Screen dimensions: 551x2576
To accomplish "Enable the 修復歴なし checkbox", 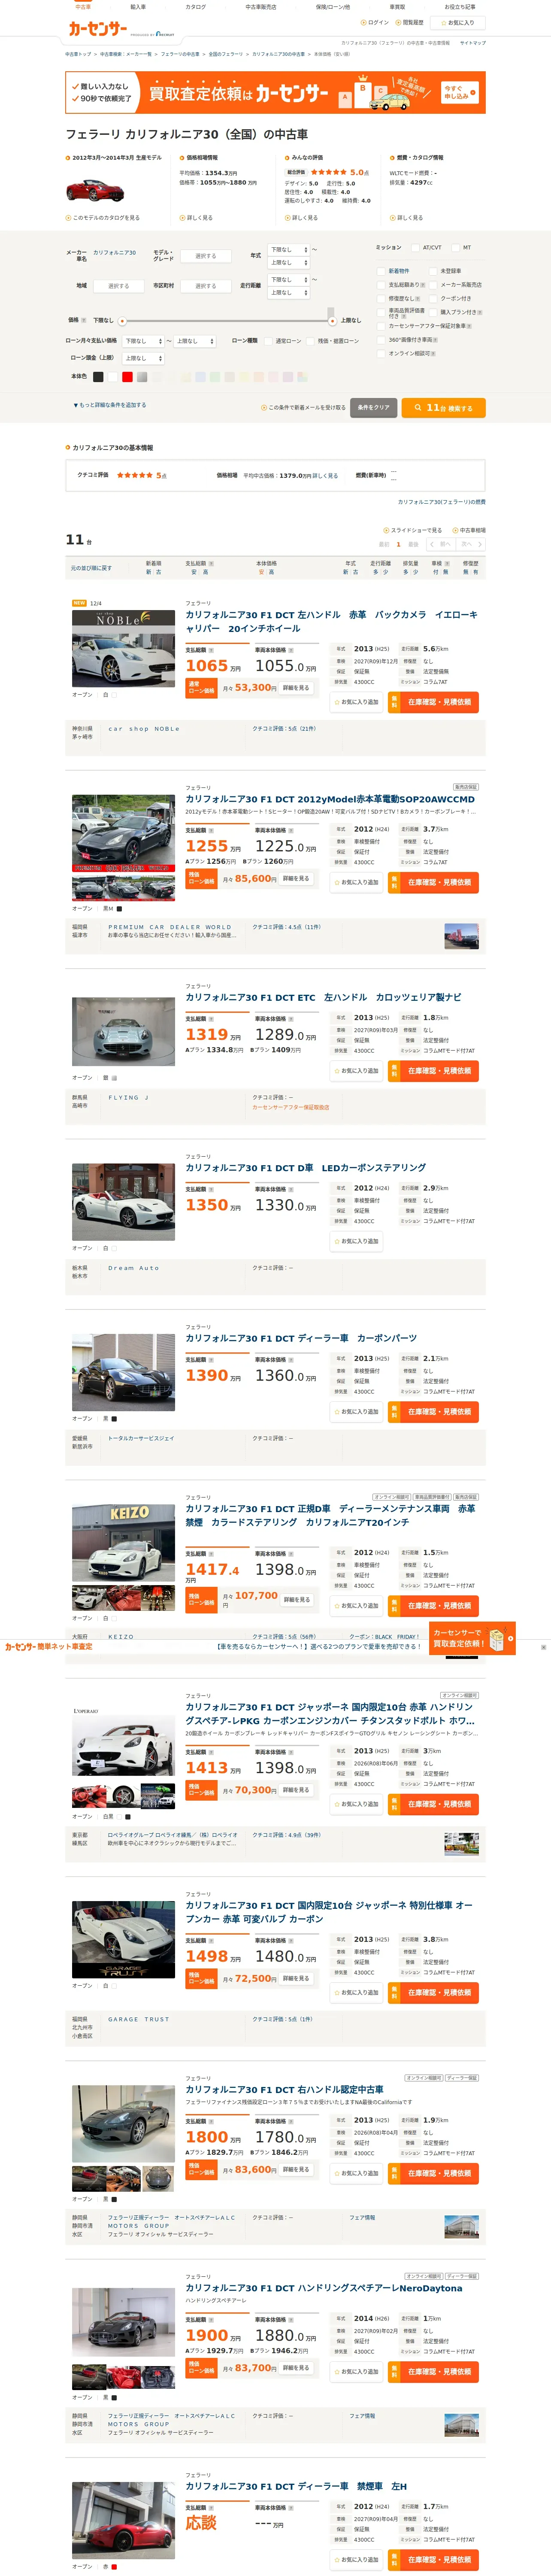I will click(x=381, y=298).
